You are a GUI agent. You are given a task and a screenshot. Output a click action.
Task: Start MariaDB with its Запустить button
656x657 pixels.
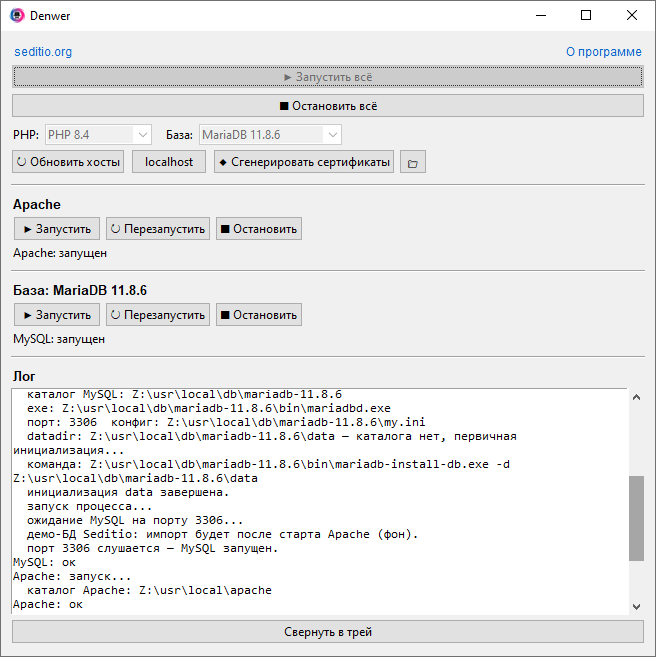click(57, 315)
